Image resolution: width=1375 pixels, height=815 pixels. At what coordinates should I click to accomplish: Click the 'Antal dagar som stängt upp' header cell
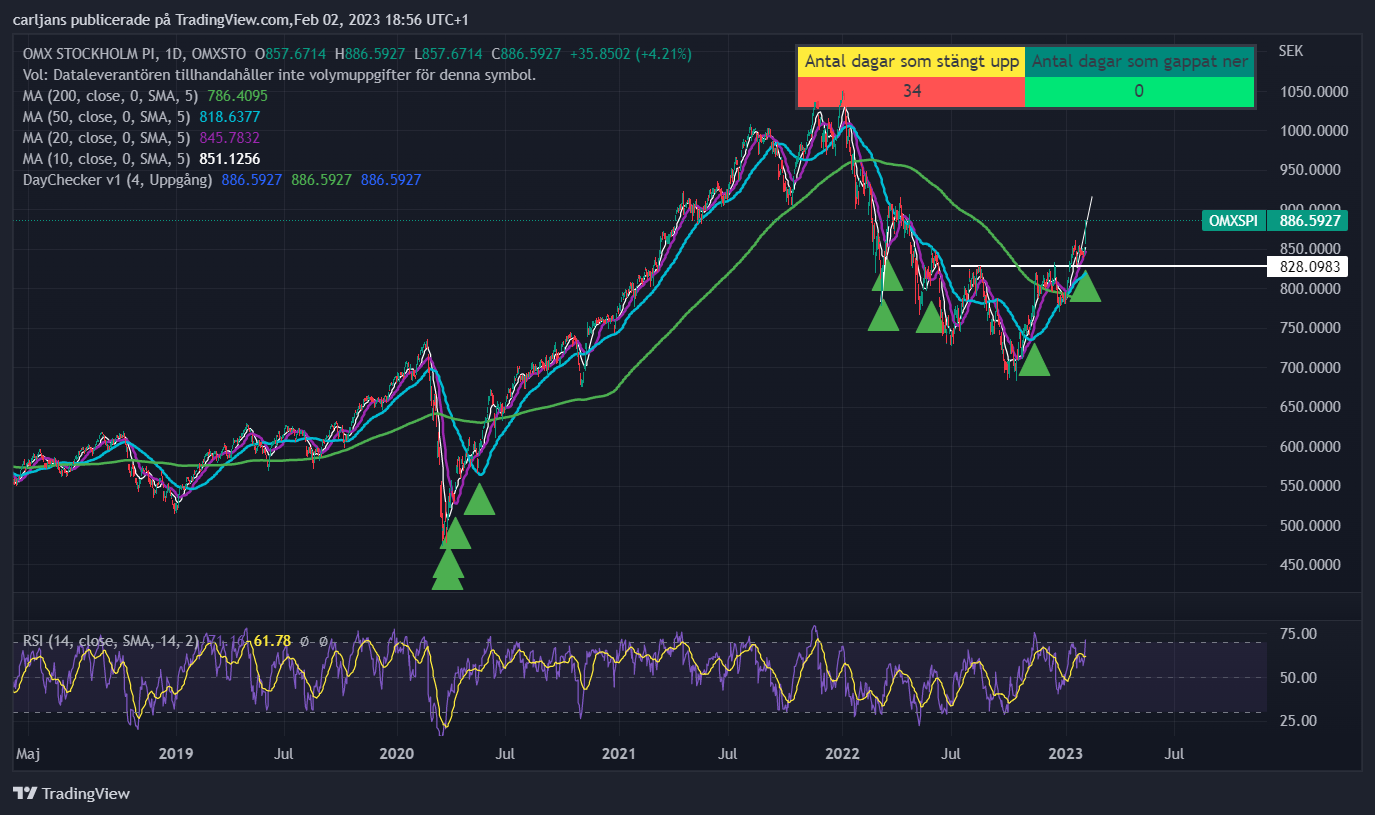(x=912, y=62)
